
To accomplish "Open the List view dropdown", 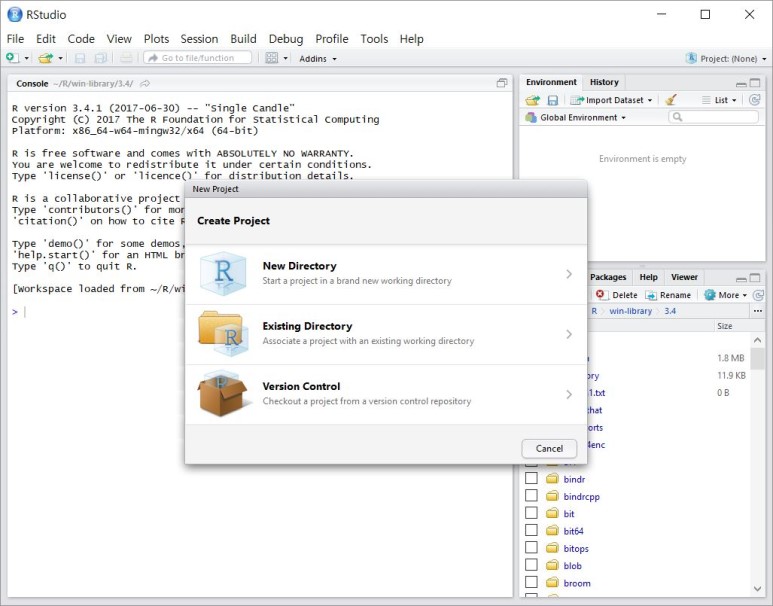I will click(x=719, y=100).
